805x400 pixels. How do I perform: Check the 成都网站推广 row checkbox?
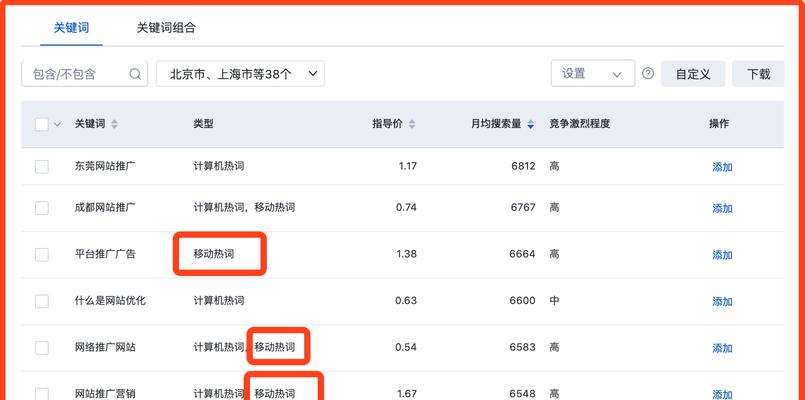[42, 208]
